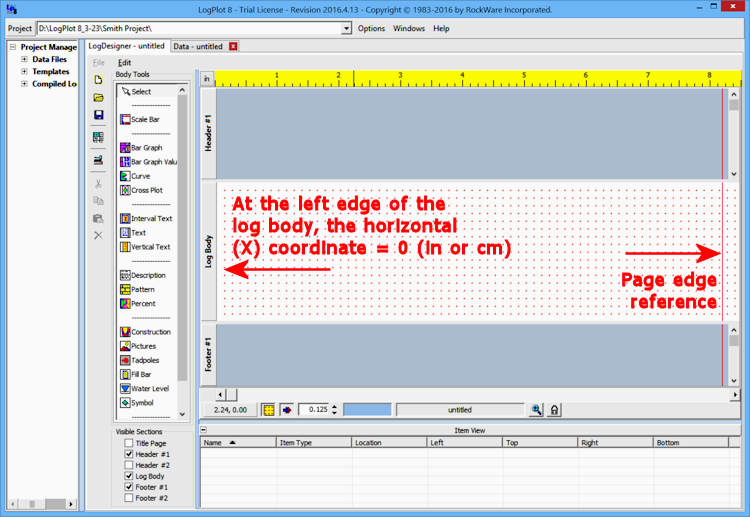Check the Footer #2 section
Image resolution: width=750 pixels, height=517 pixels.
click(129, 498)
